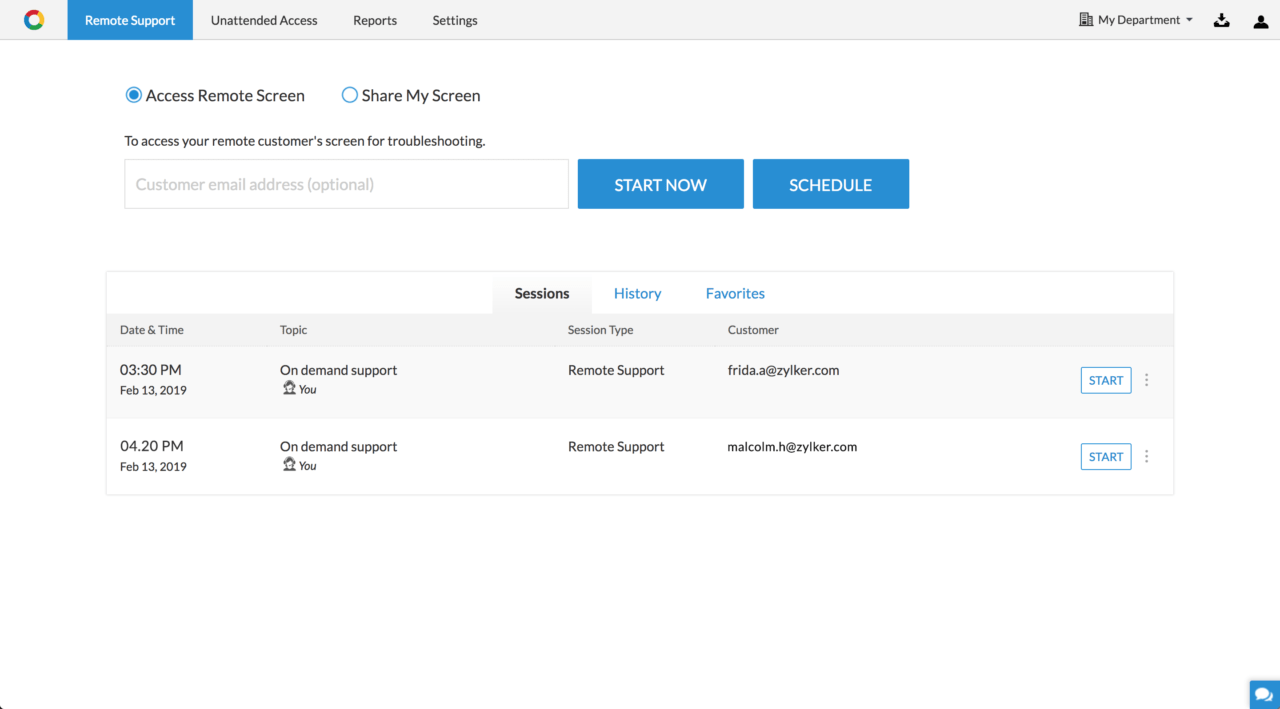Switch to the History tab
Viewport: 1280px width, 709px height.
[637, 293]
